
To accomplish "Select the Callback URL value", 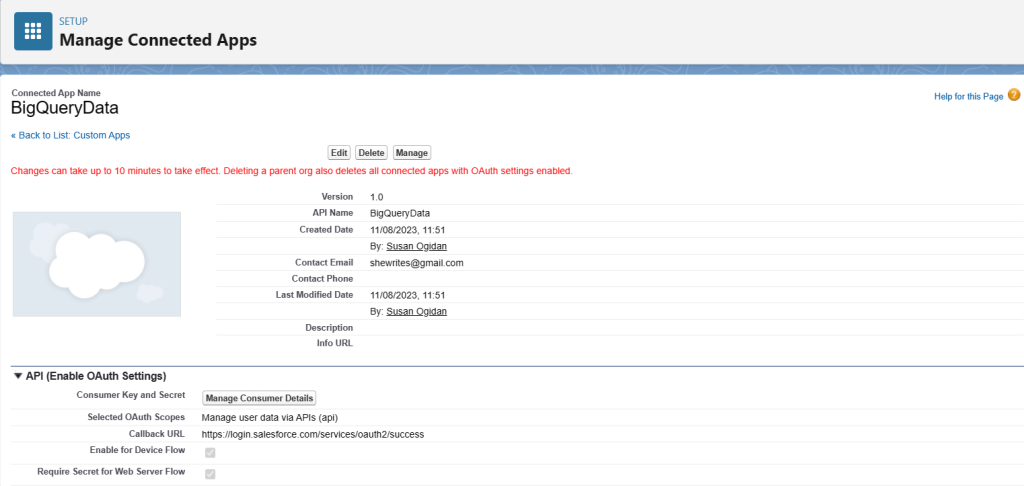I will 313,434.
